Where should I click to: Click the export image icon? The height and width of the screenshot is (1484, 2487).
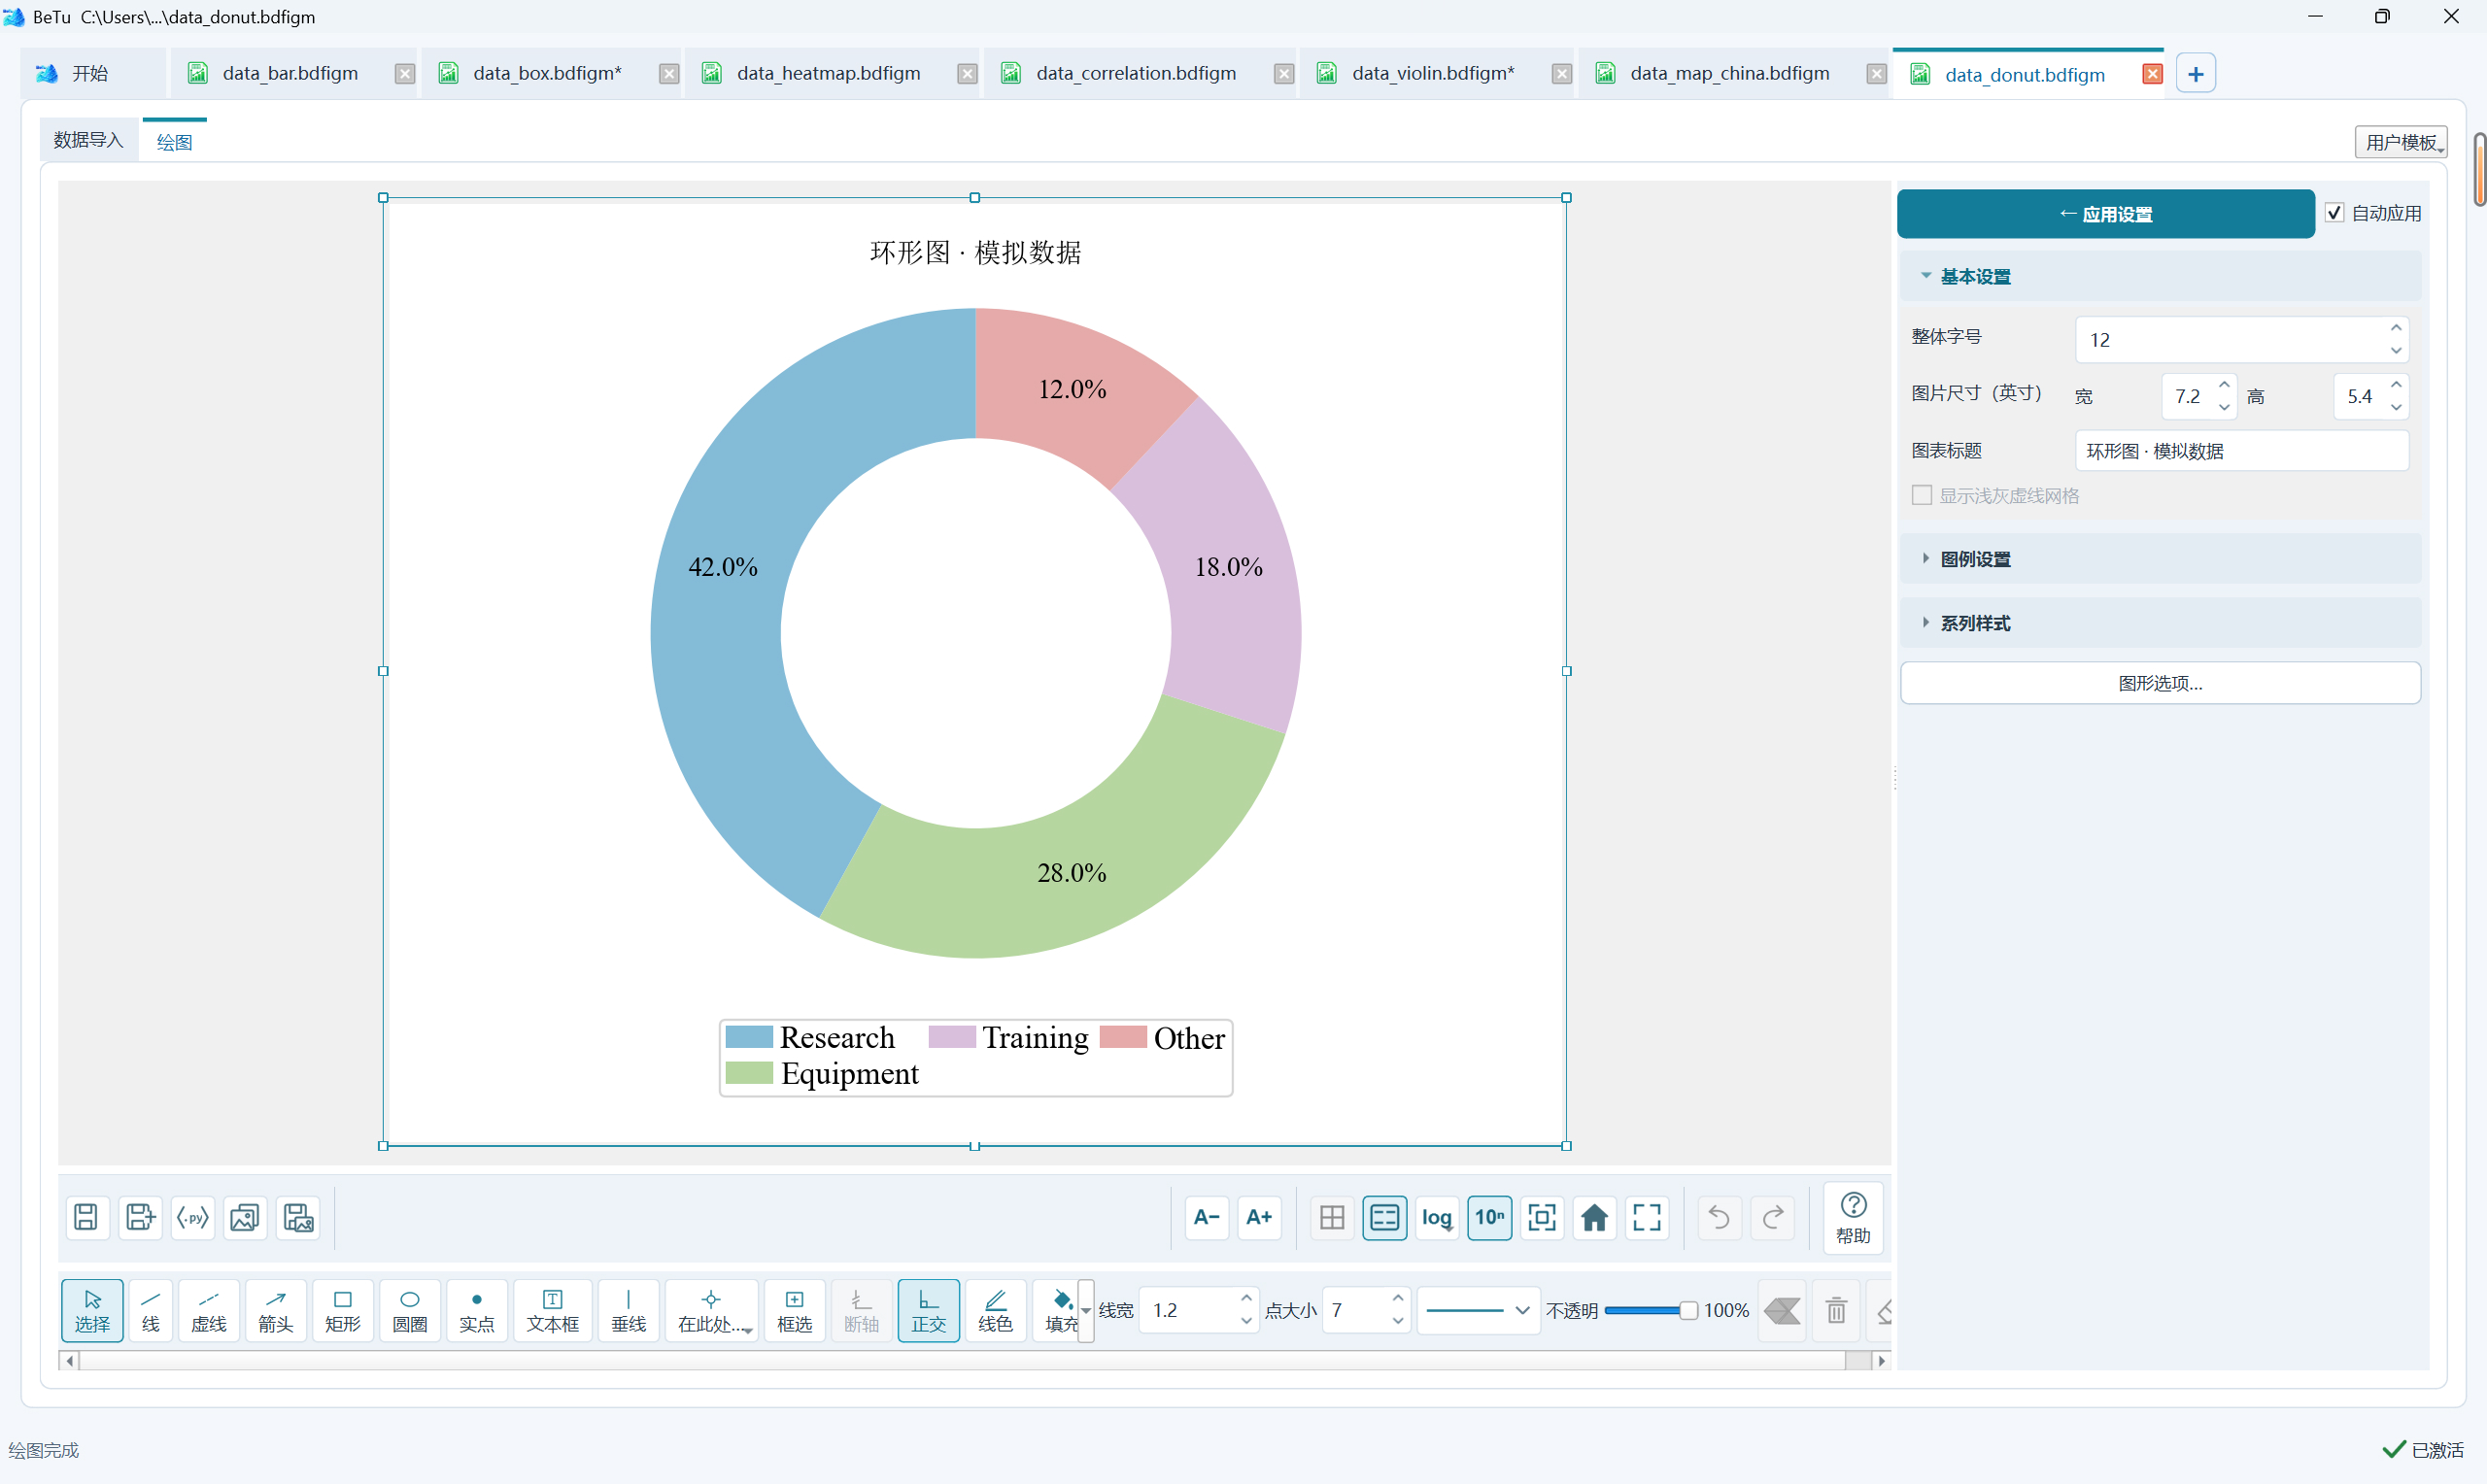pyautogui.click(x=245, y=1217)
